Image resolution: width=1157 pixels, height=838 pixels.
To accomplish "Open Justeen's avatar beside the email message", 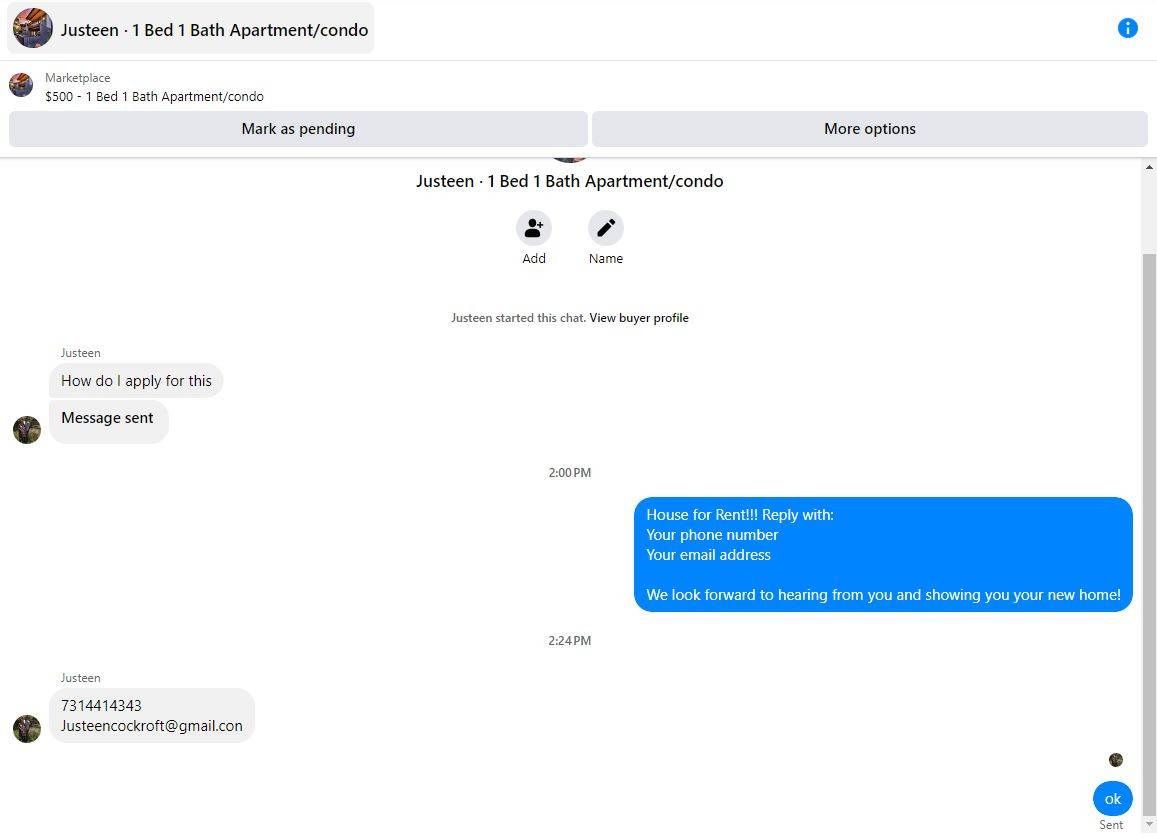I will [27, 729].
